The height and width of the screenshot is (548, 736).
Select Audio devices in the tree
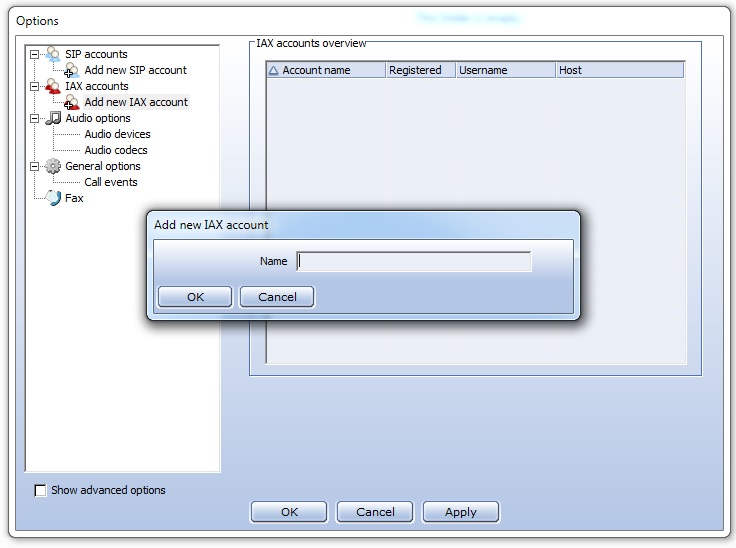tap(117, 134)
